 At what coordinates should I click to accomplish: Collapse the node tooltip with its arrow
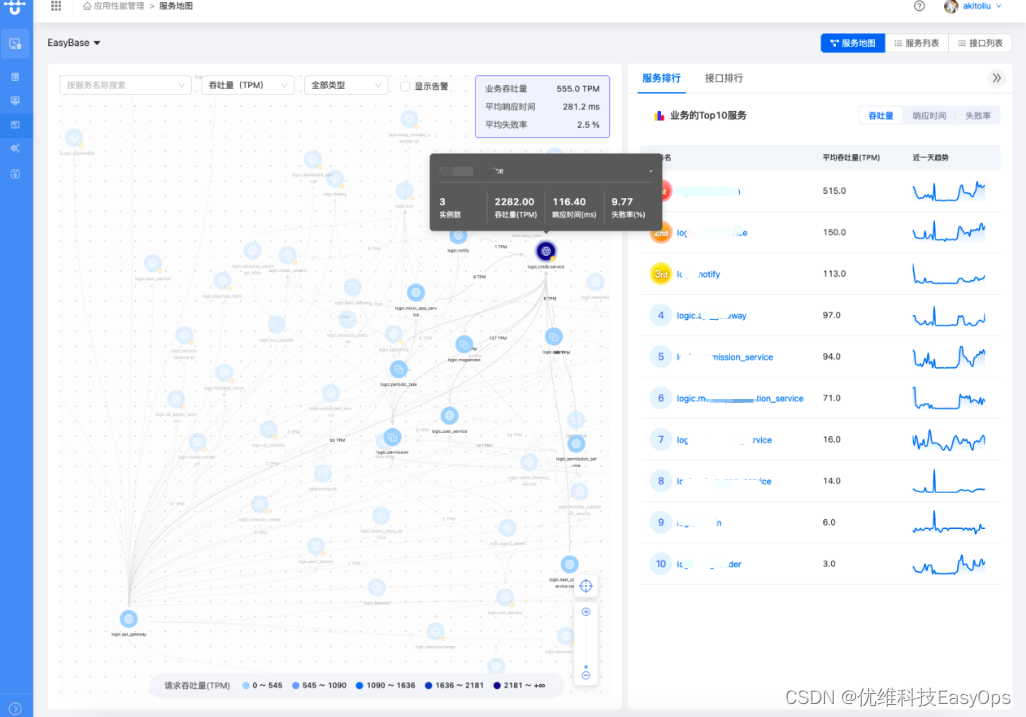click(650, 171)
